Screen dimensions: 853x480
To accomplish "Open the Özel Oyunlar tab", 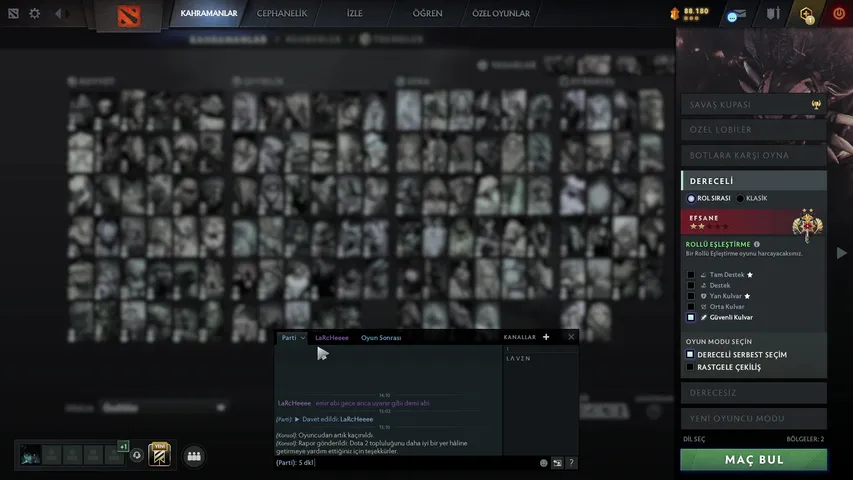I will tap(500, 13).
